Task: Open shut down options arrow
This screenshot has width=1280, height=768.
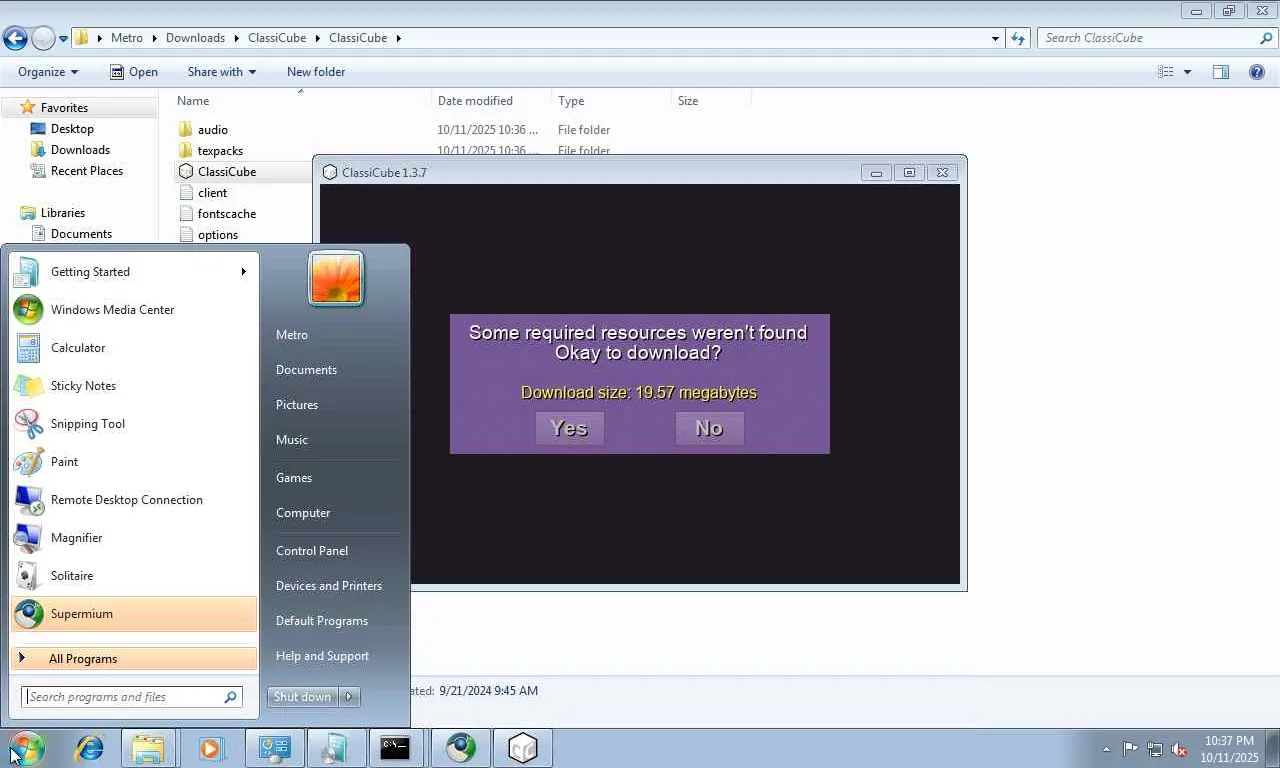Action: pyautogui.click(x=349, y=697)
